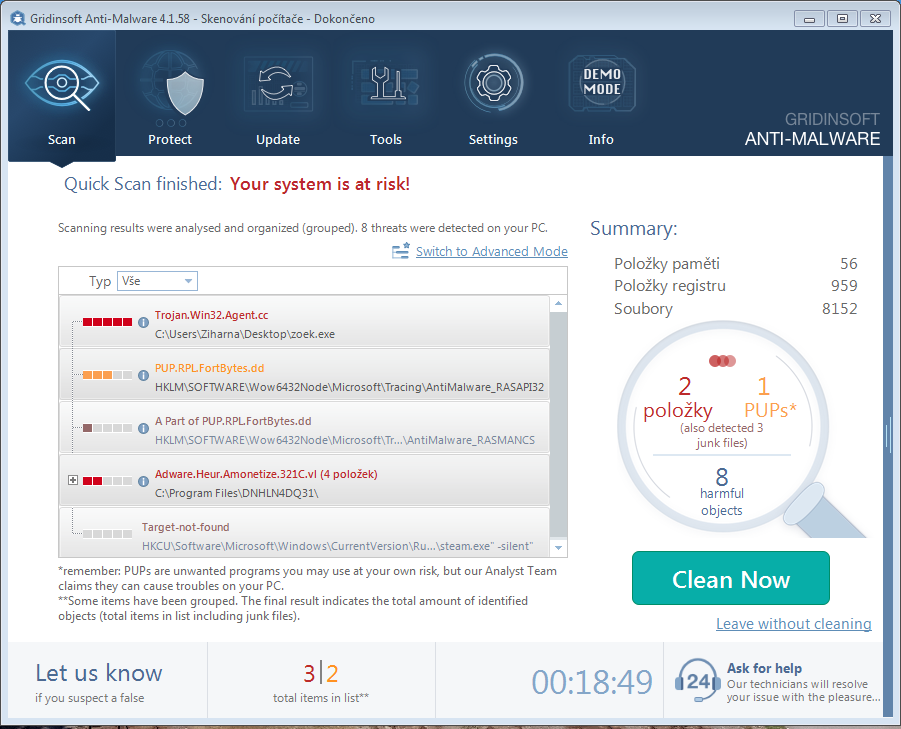Select the Info tab label

point(601,140)
